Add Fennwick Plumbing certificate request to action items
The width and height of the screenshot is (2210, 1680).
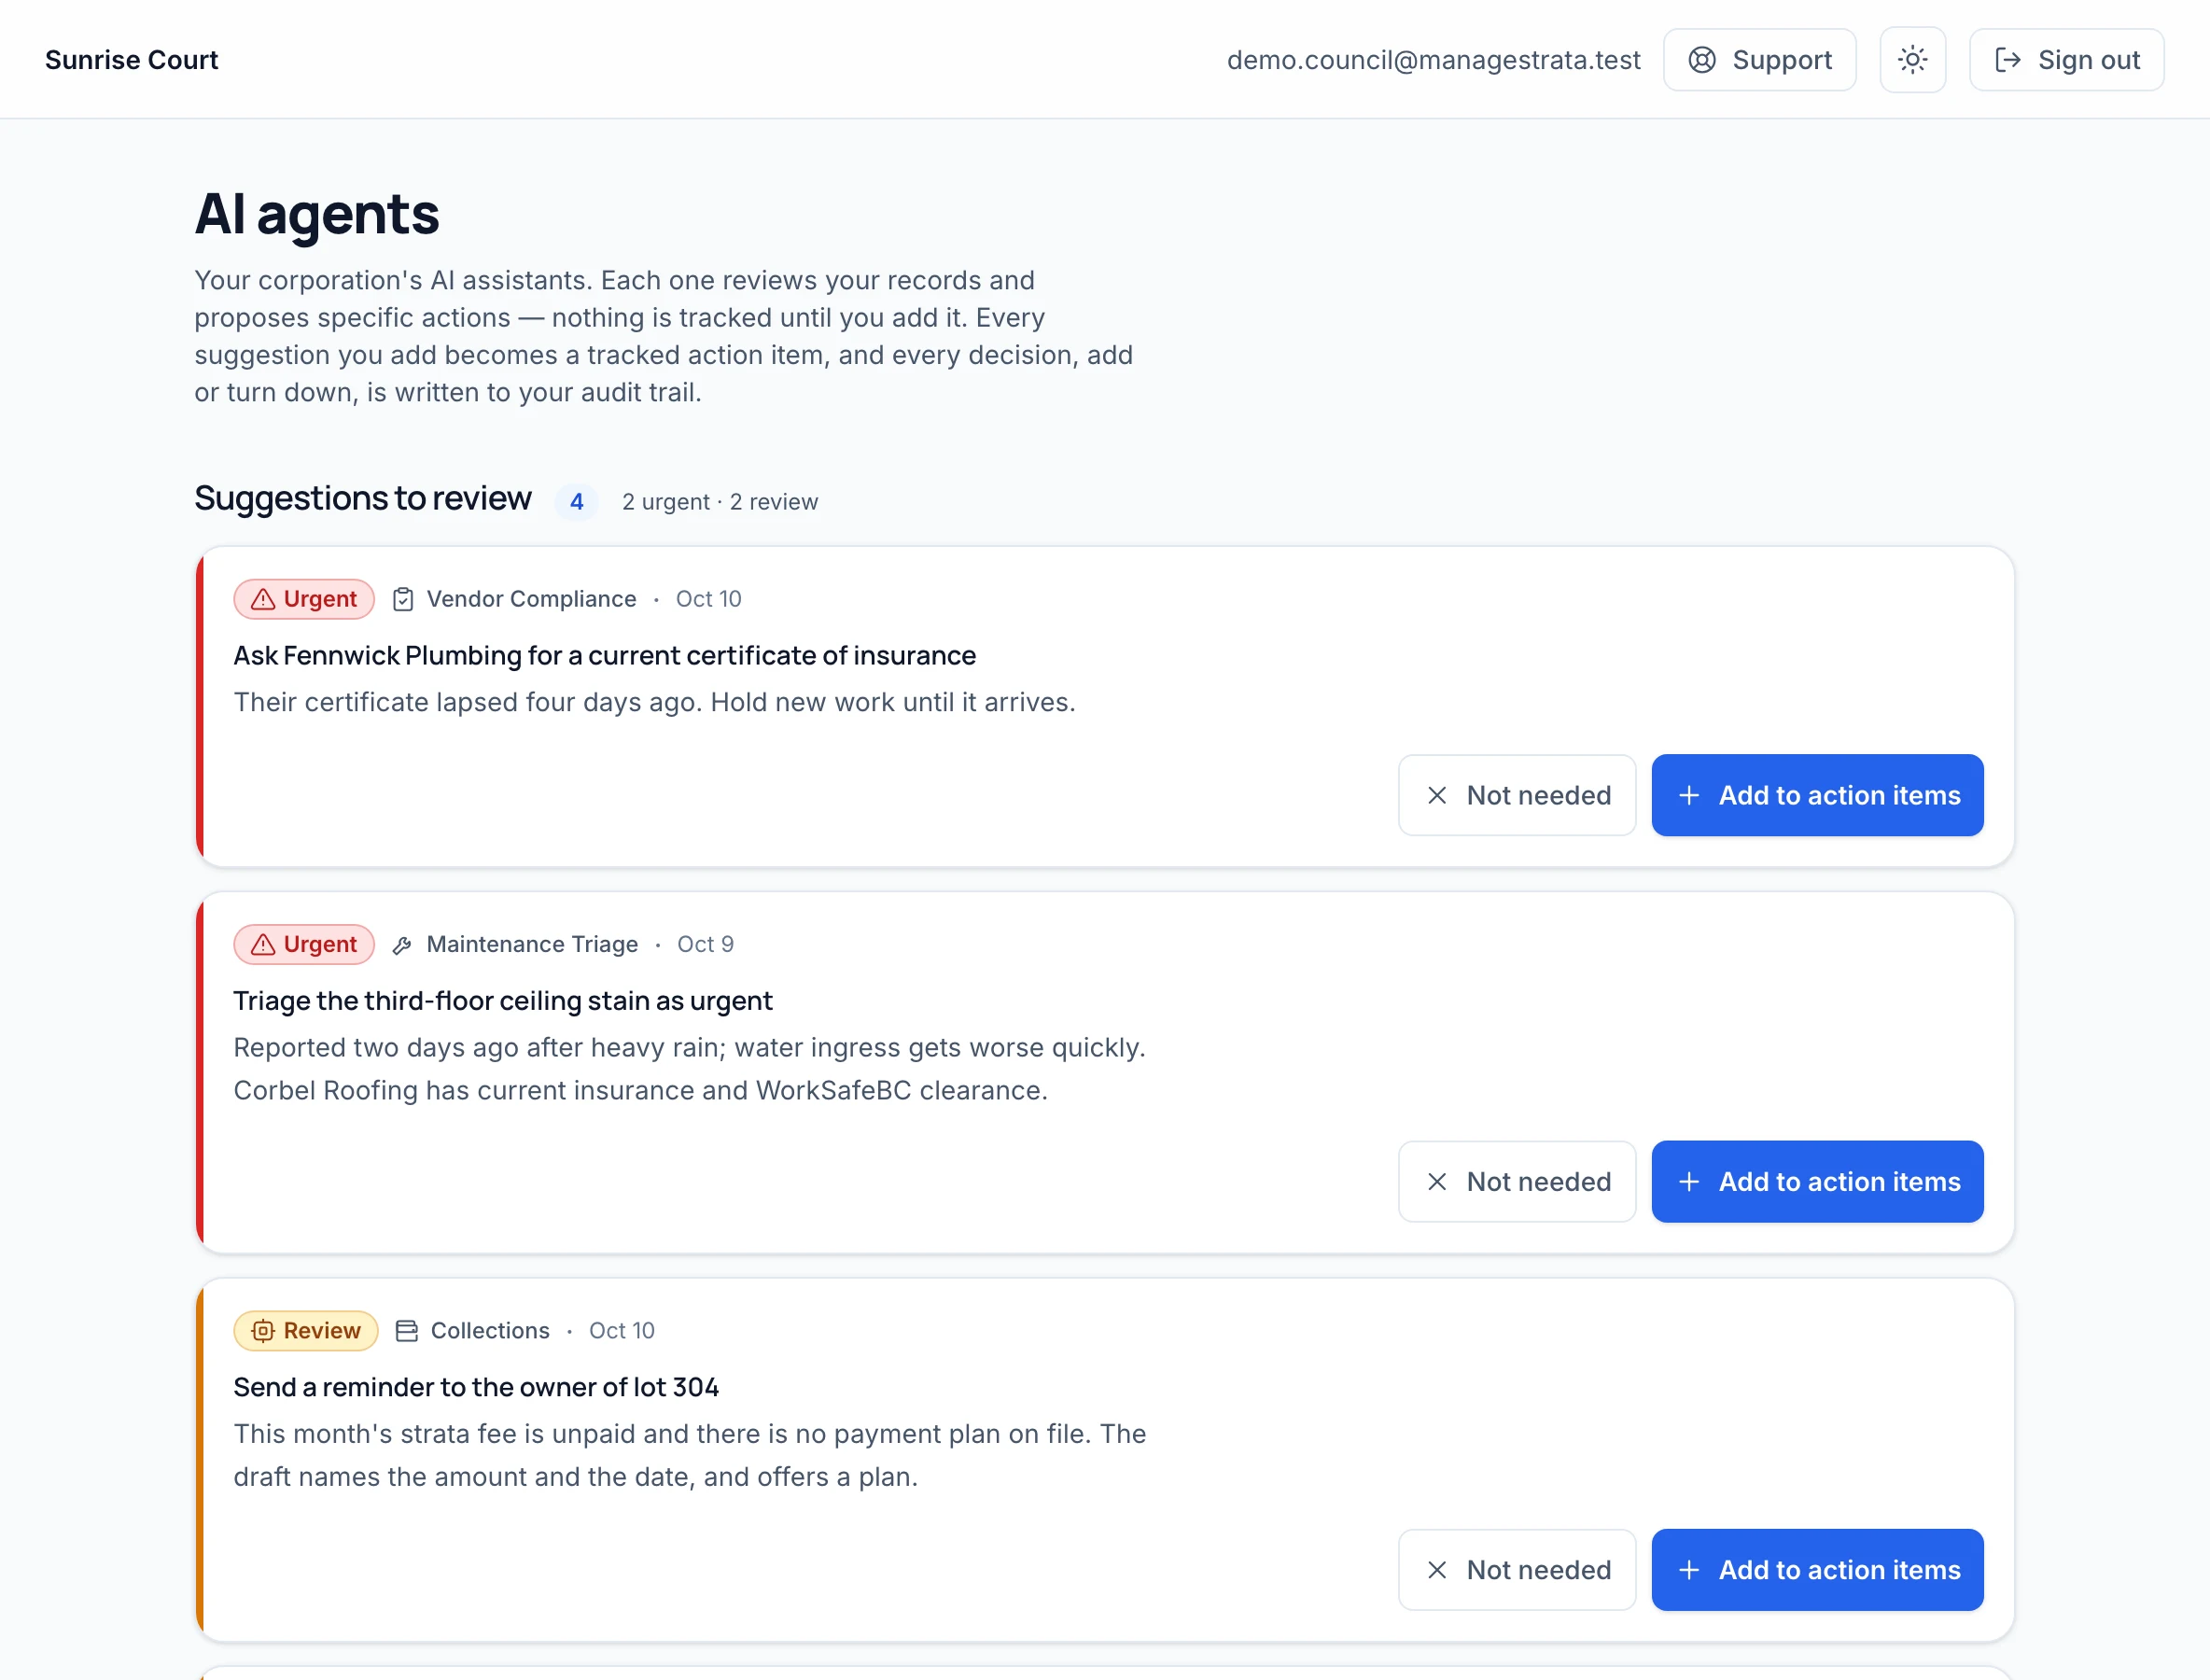point(1817,795)
